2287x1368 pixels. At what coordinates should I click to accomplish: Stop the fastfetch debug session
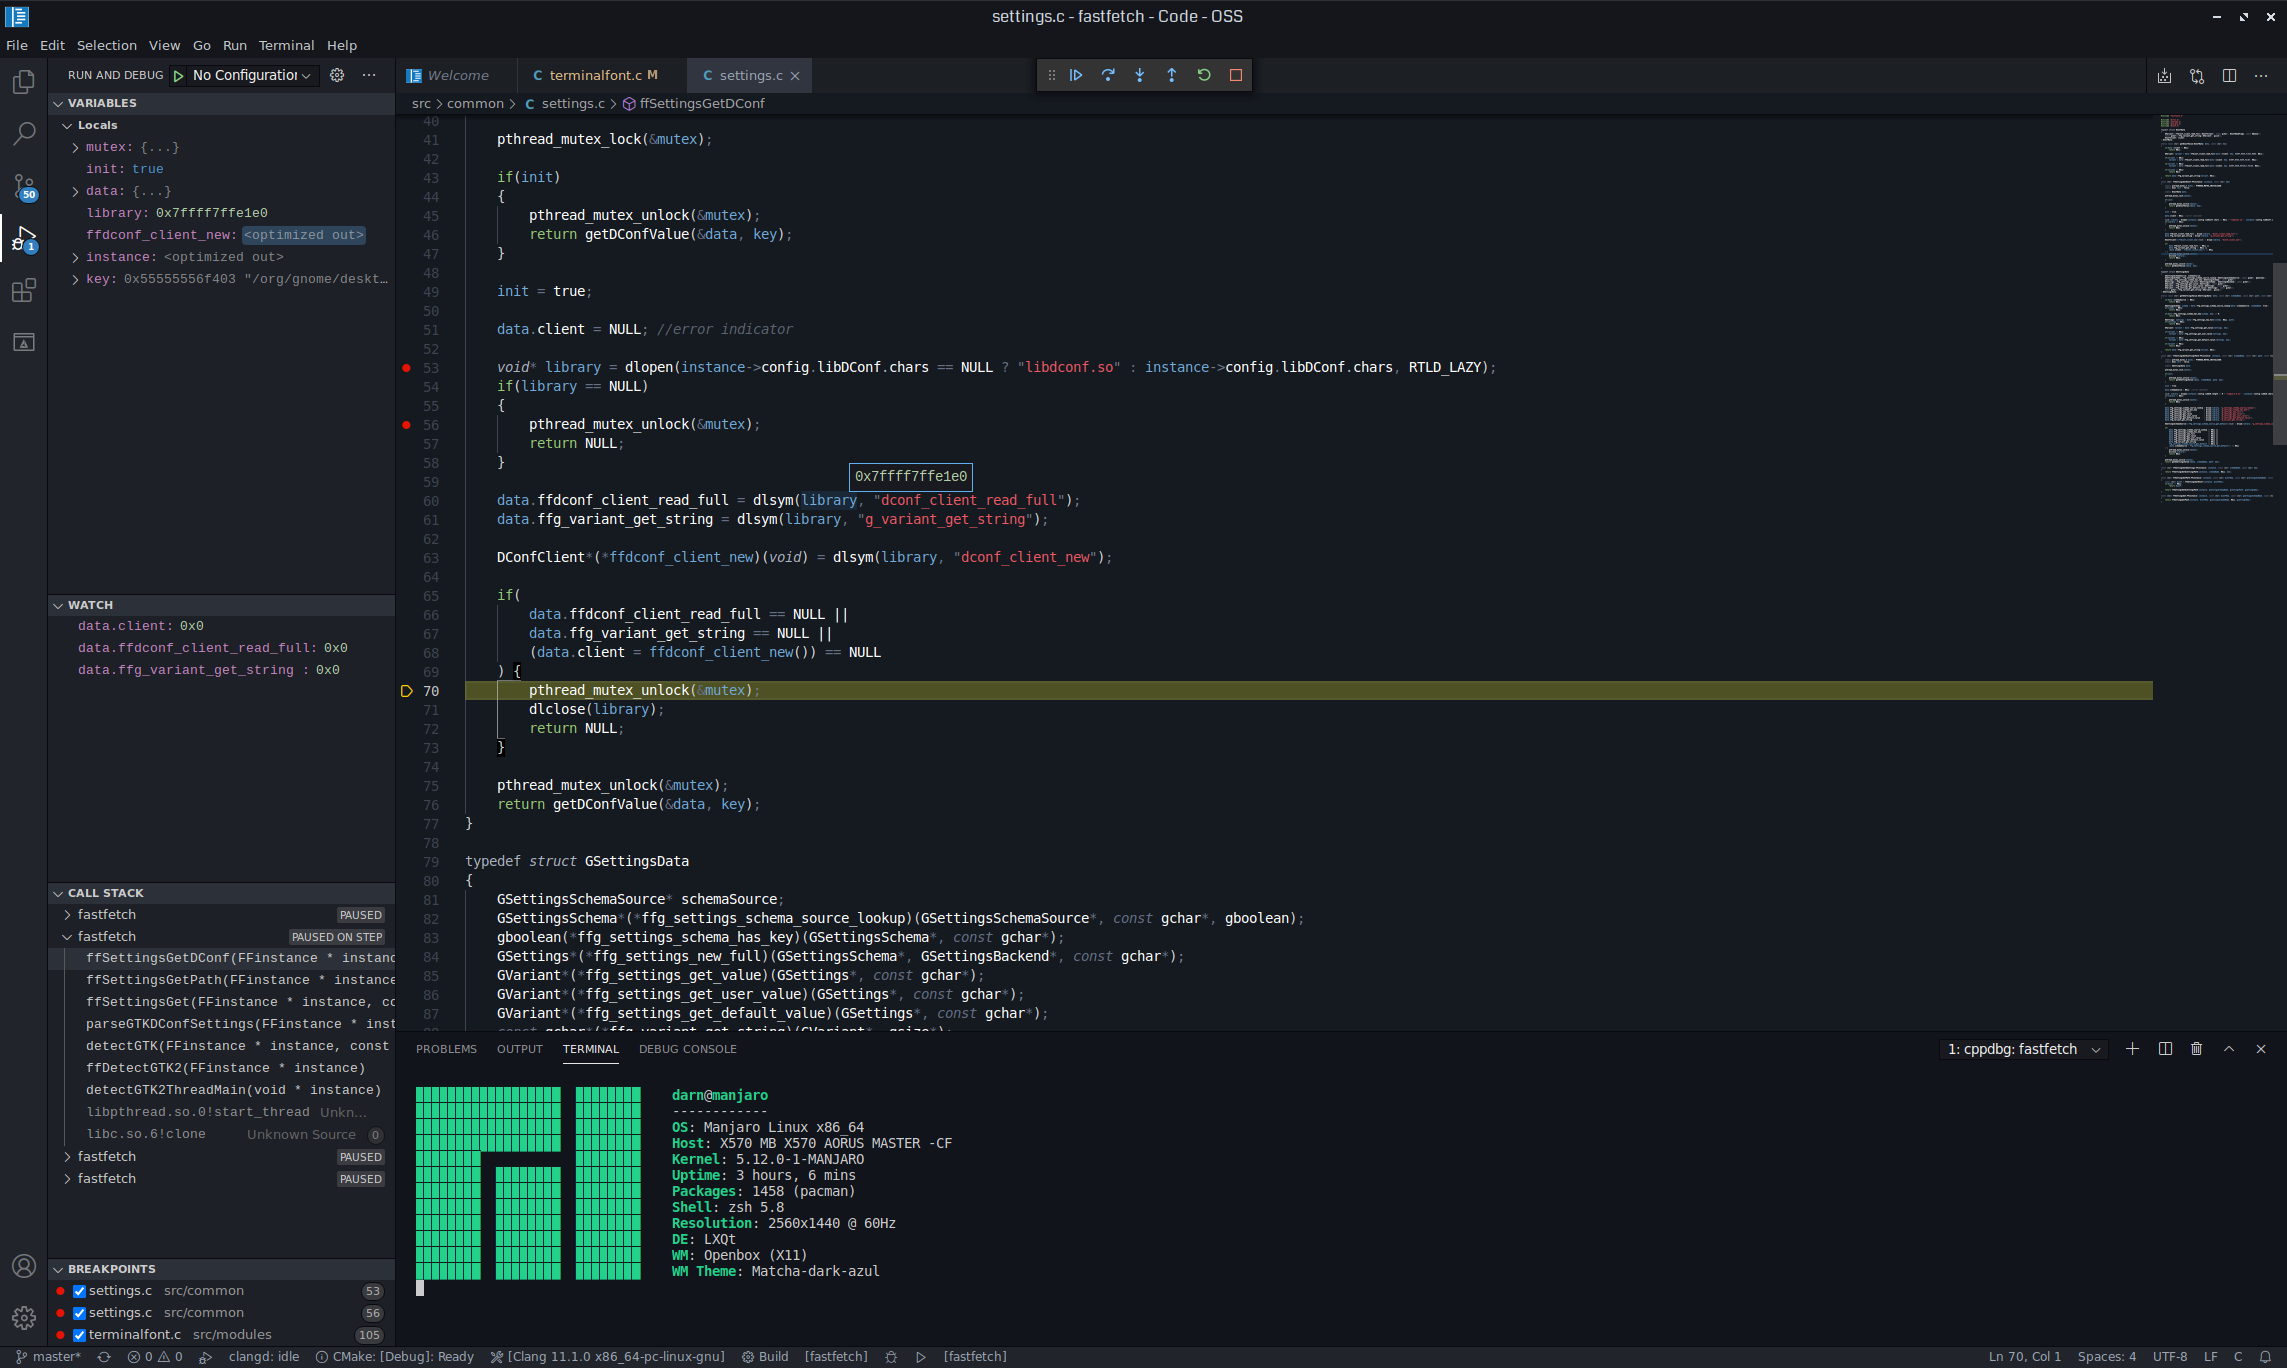pos(1235,75)
